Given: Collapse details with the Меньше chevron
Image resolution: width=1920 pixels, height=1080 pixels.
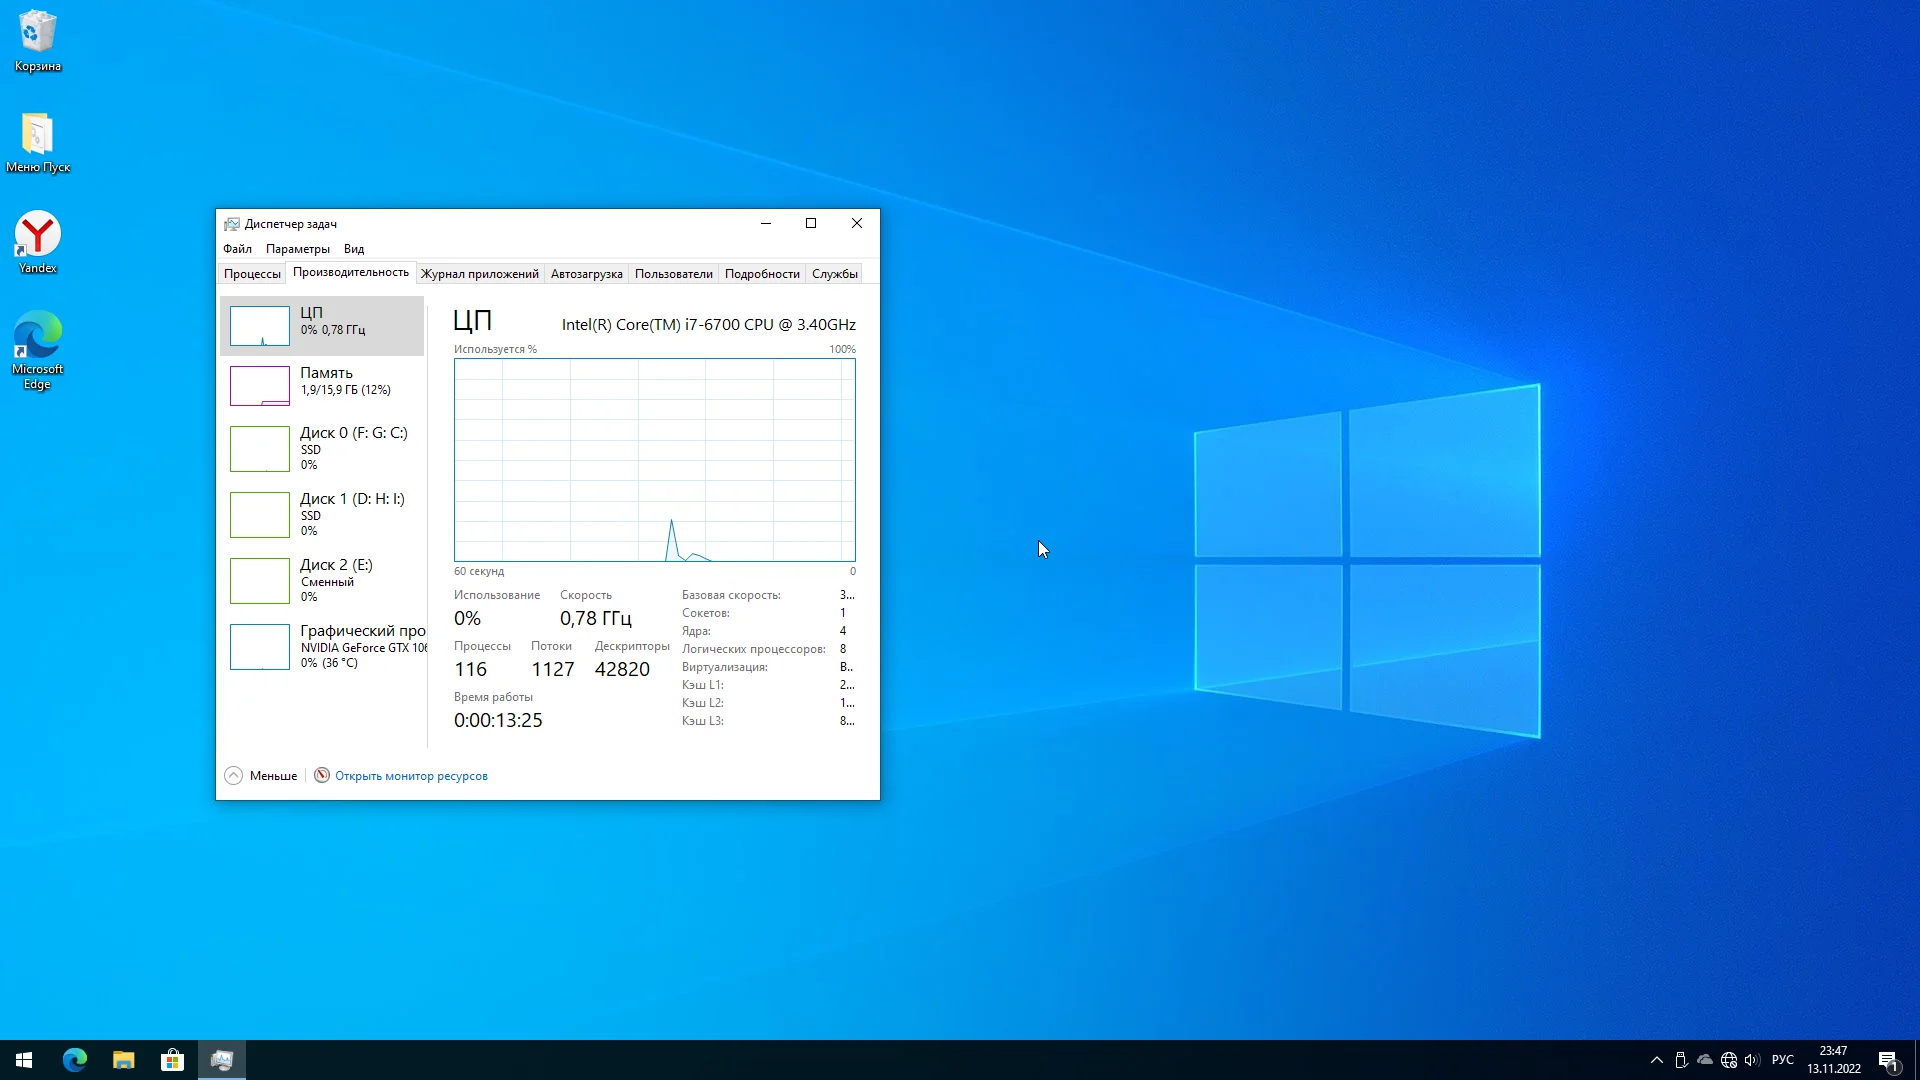Looking at the screenshot, I should coord(234,776).
